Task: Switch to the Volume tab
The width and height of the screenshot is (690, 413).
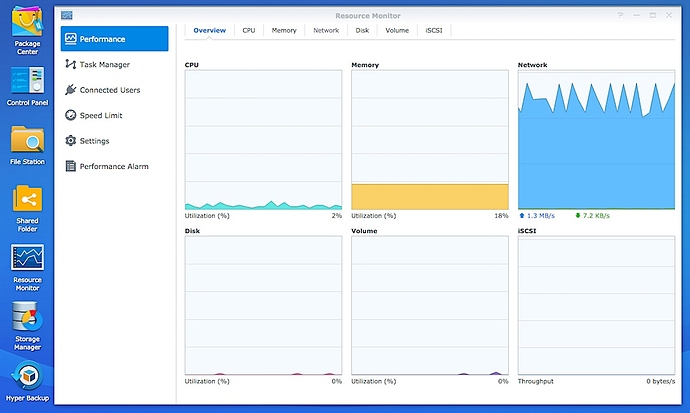Action: pos(397,30)
